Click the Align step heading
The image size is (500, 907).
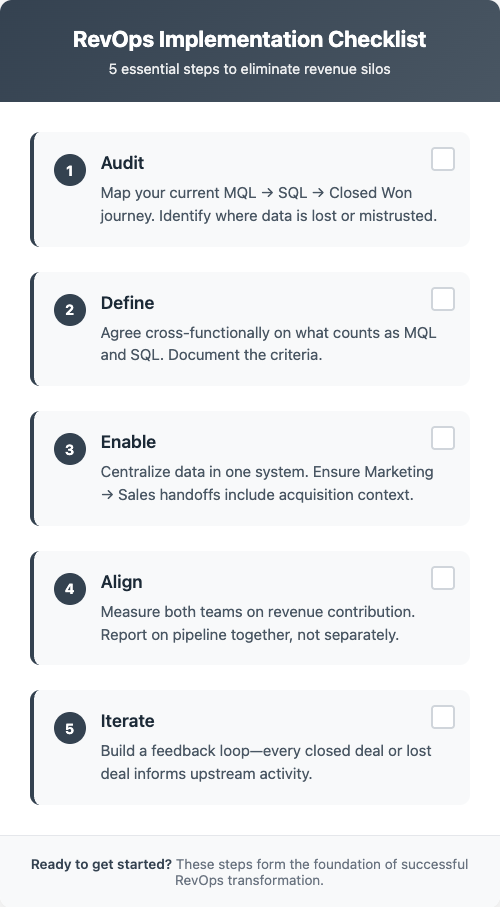tap(122, 582)
